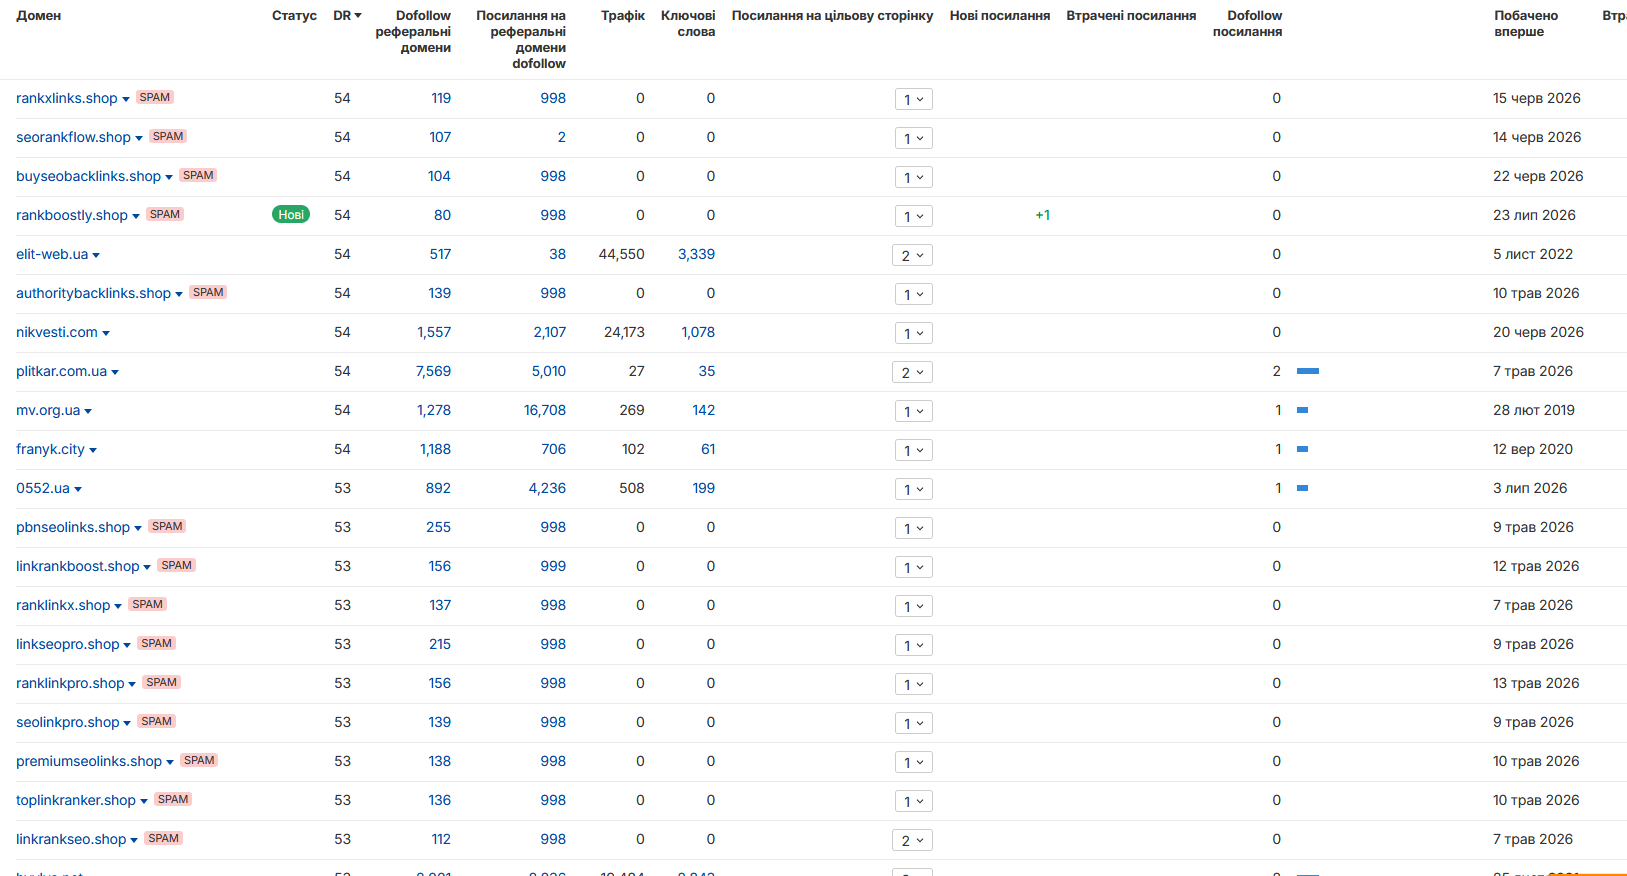This screenshot has width=1627, height=876.
Task: Click SPAM tag on buyseobacklinks.shop
Action: tap(198, 175)
